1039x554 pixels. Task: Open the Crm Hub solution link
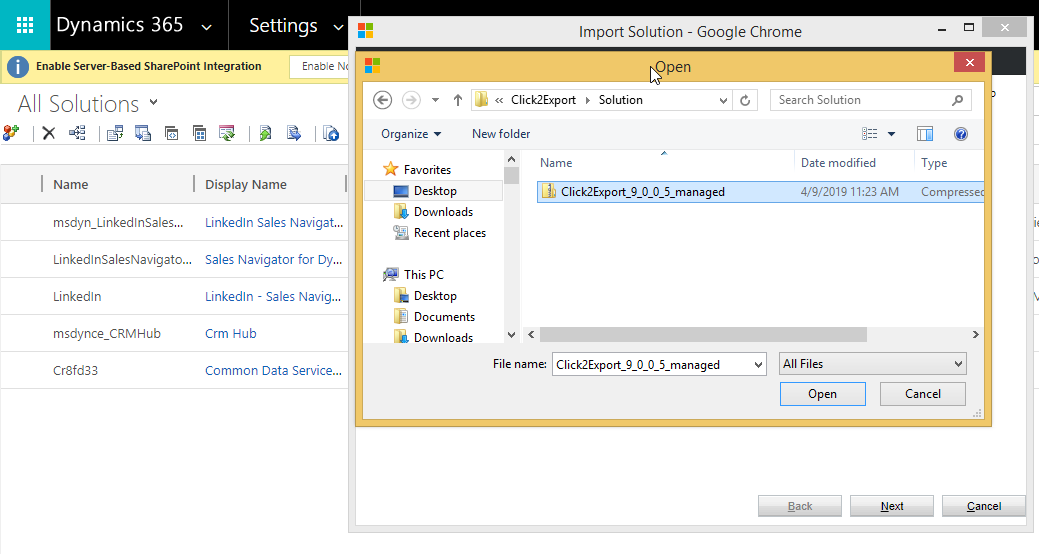tap(231, 333)
